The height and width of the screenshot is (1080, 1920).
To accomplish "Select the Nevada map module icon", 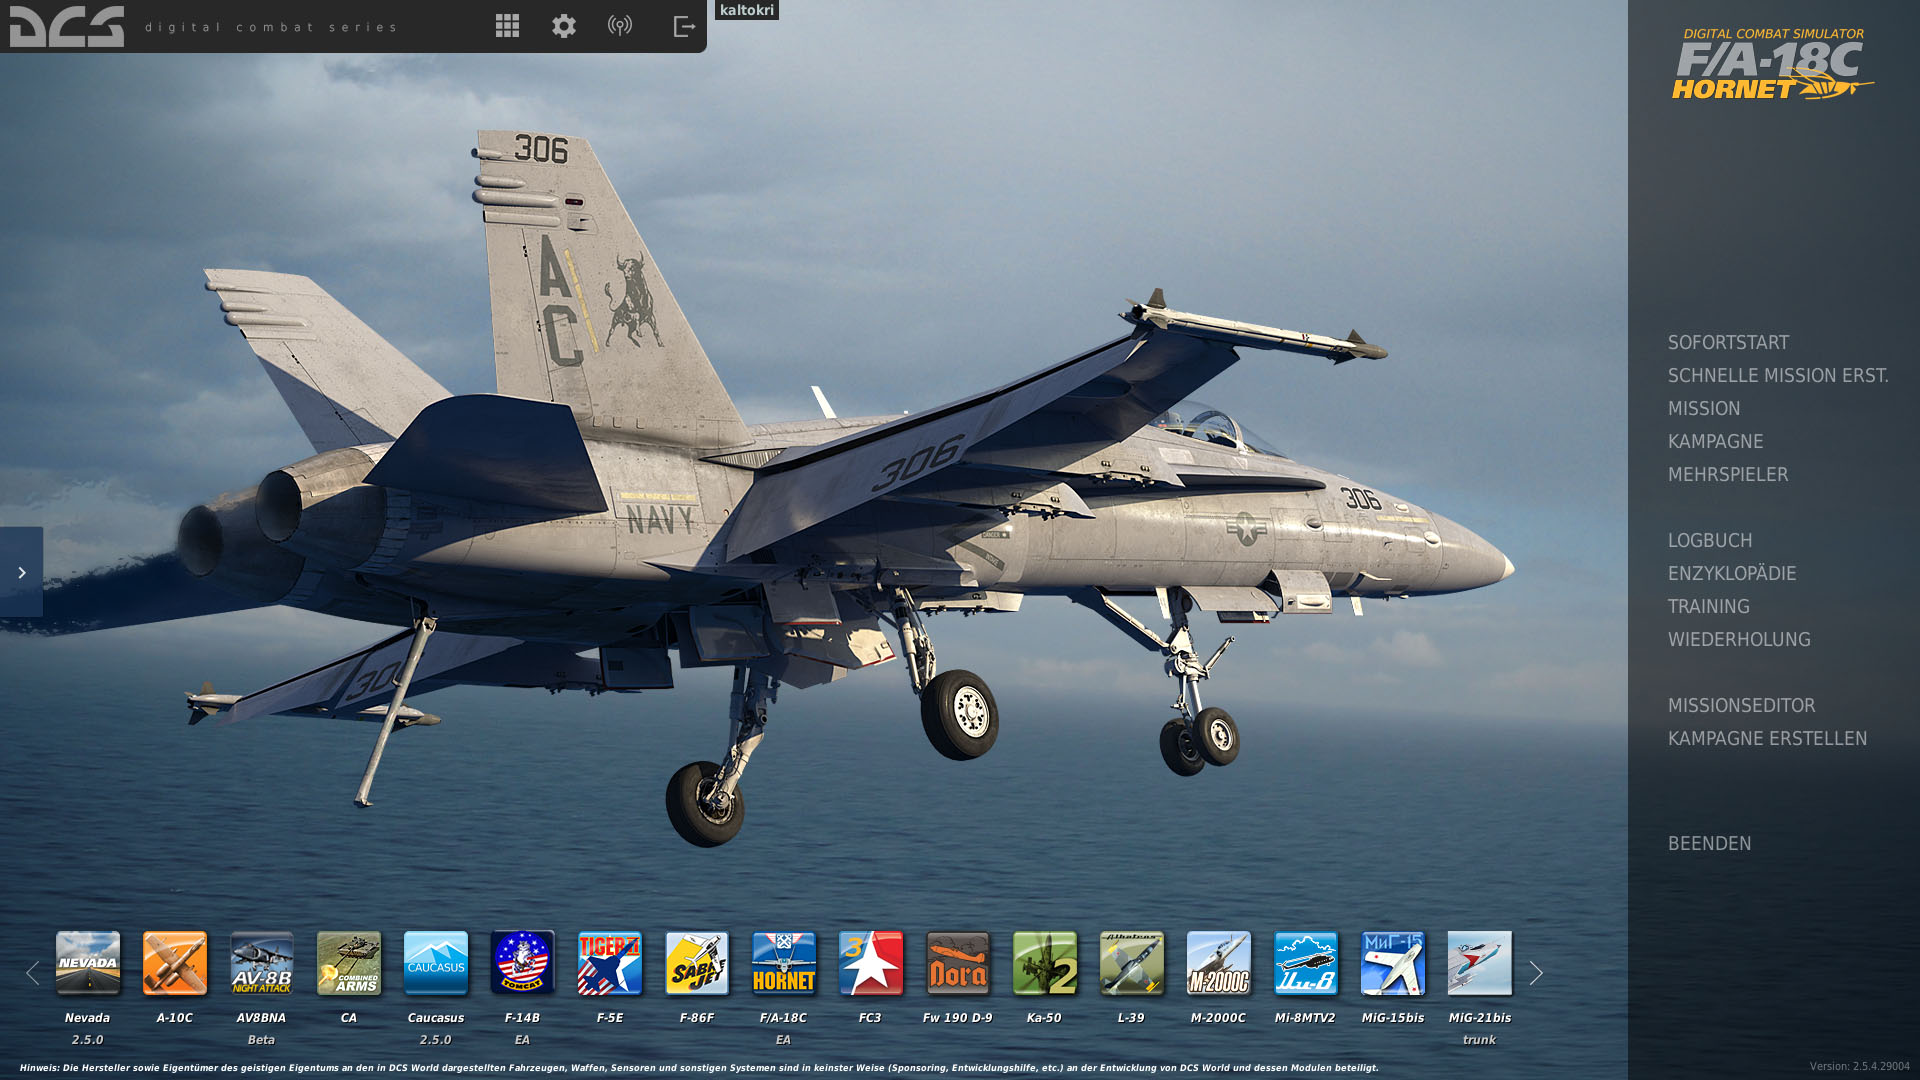I will pyautogui.click(x=88, y=963).
